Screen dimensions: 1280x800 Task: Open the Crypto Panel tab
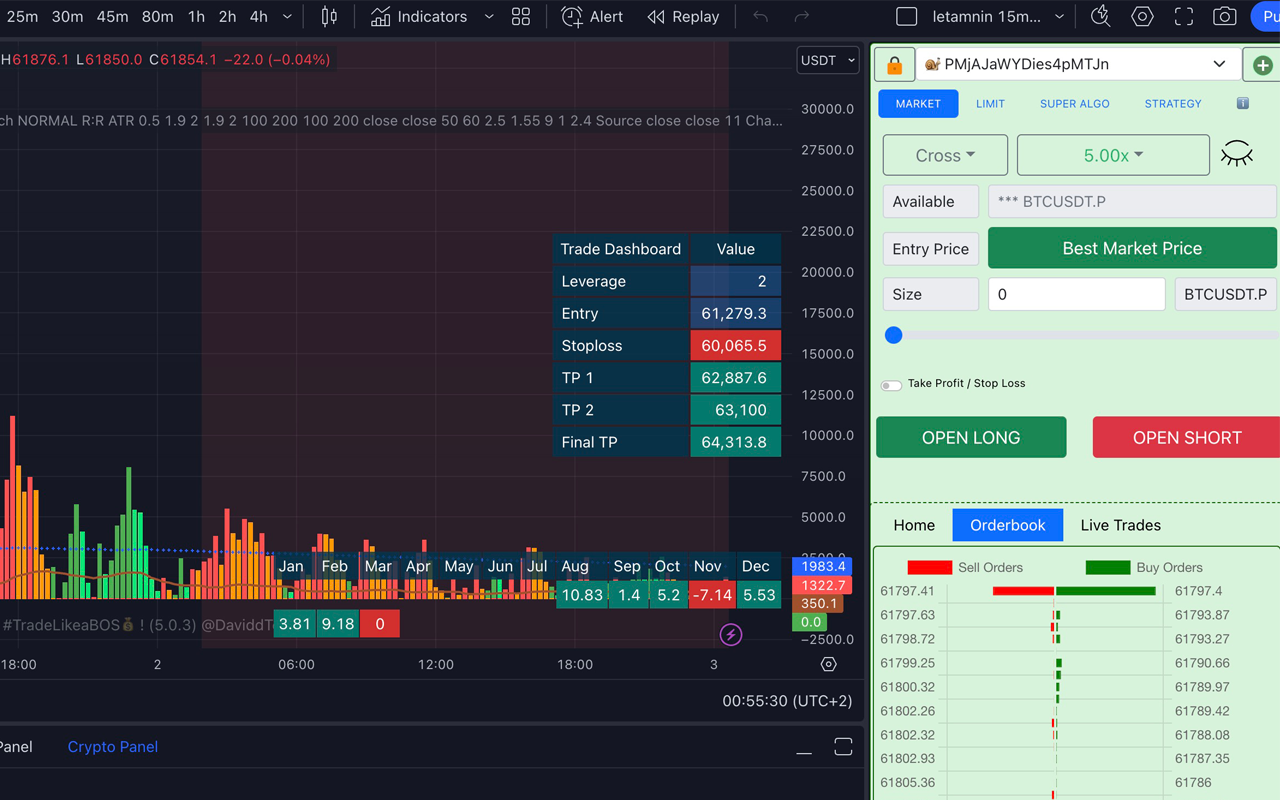coord(113,747)
